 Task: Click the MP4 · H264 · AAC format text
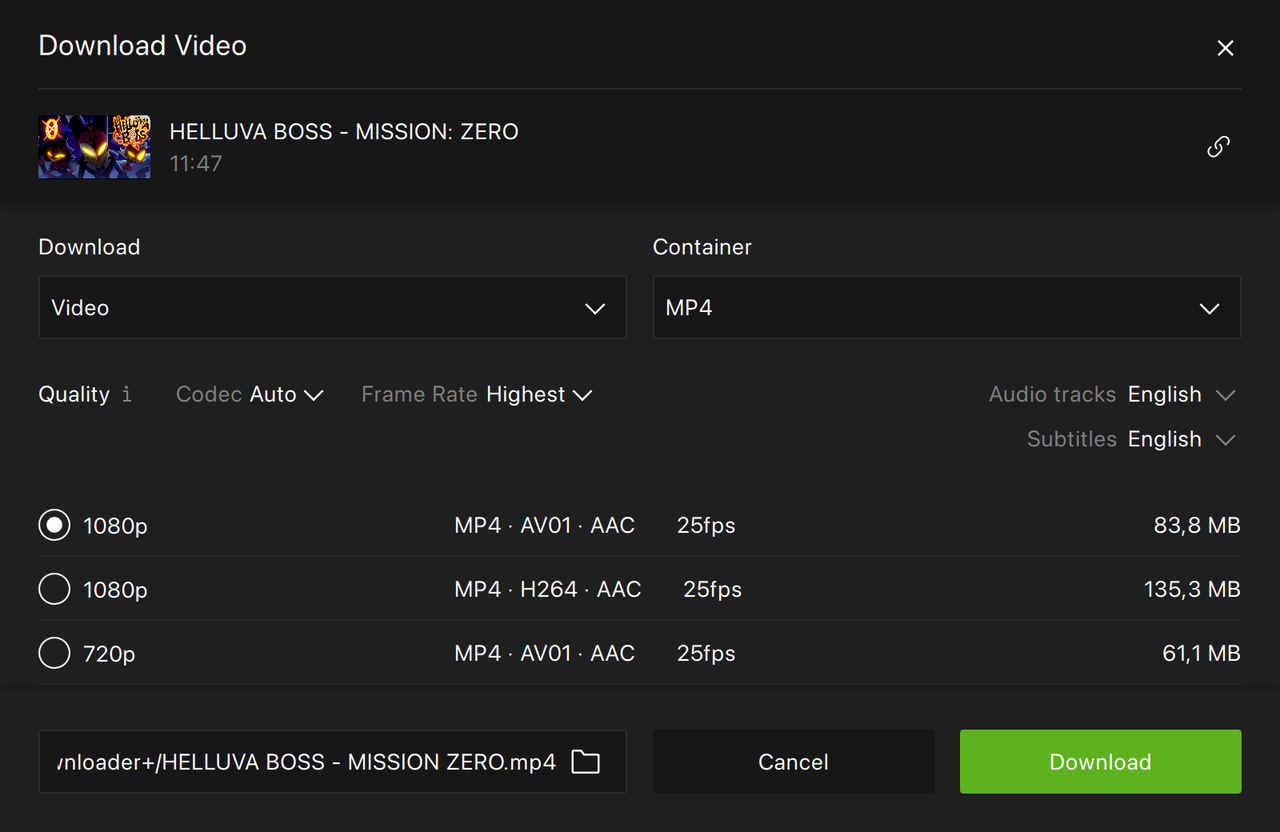tap(547, 590)
